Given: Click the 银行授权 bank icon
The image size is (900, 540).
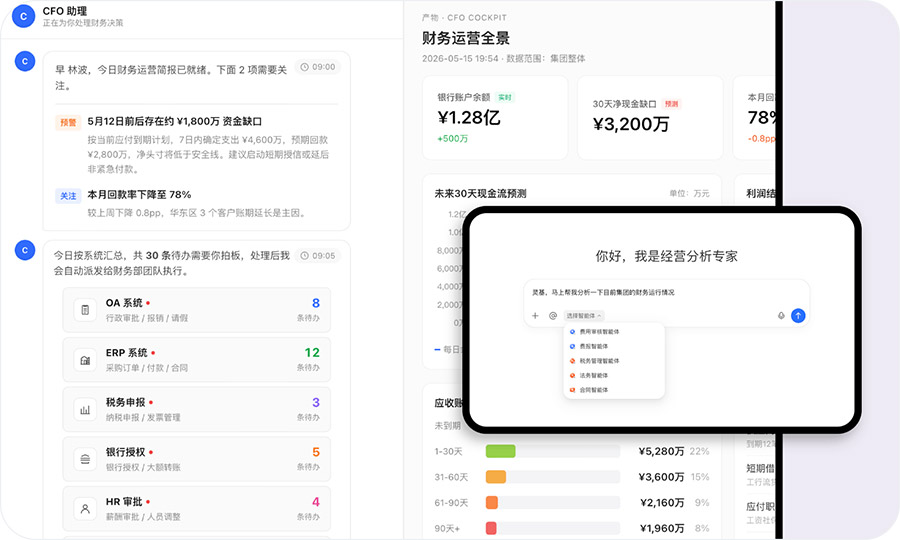Looking at the screenshot, I should click(x=85, y=459).
